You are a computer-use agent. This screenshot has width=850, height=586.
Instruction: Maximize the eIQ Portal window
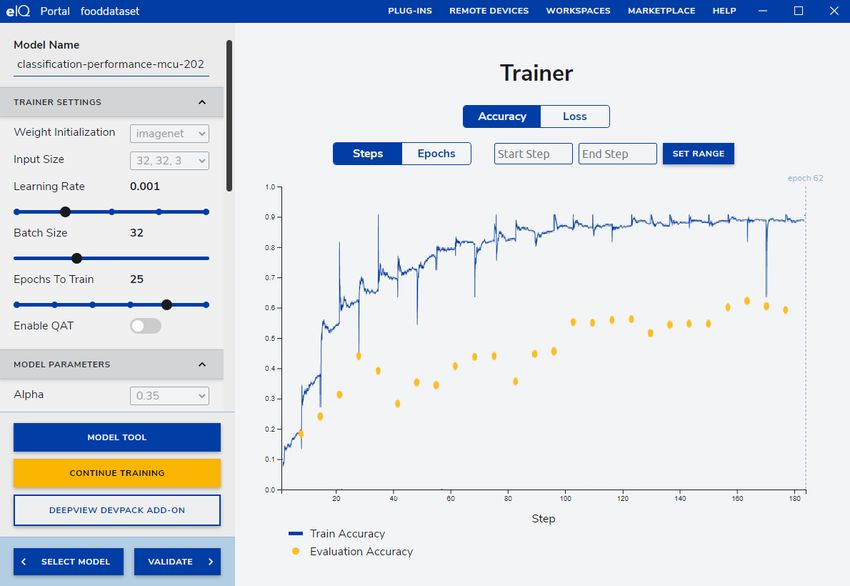coord(799,11)
